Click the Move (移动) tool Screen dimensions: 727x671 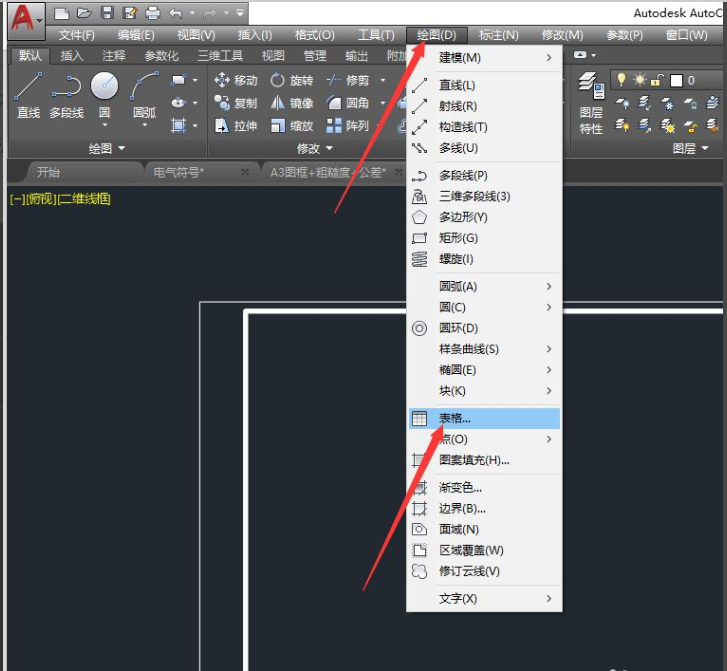click(236, 80)
